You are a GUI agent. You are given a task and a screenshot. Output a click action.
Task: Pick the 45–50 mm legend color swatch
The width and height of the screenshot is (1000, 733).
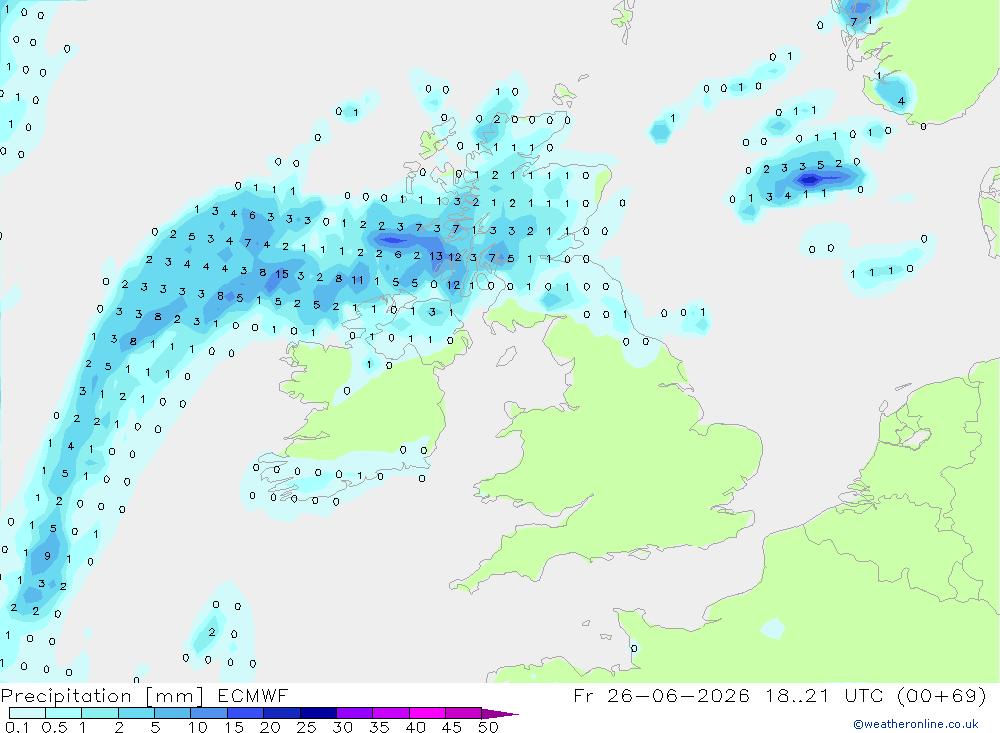coord(464,713)
